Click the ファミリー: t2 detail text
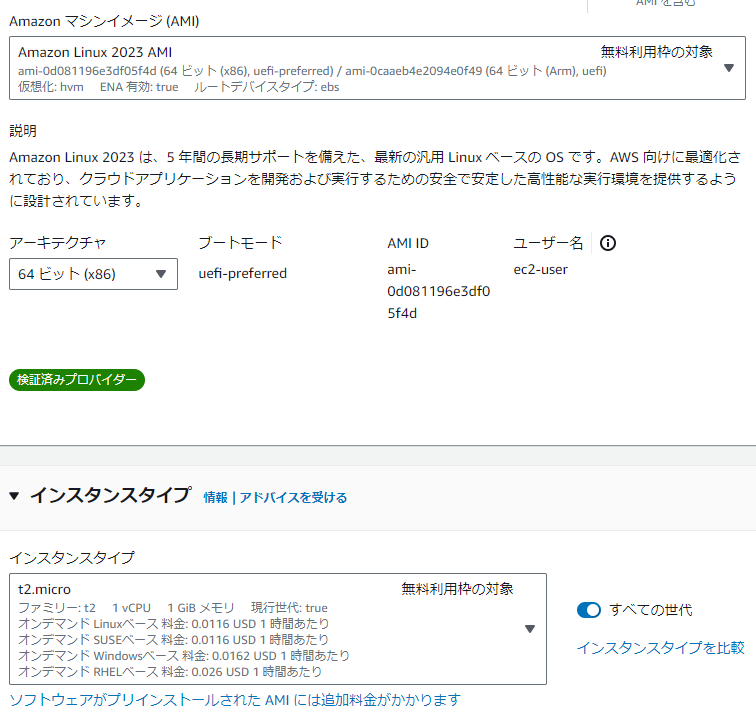756x717 pixels. (x=57, y=608)
